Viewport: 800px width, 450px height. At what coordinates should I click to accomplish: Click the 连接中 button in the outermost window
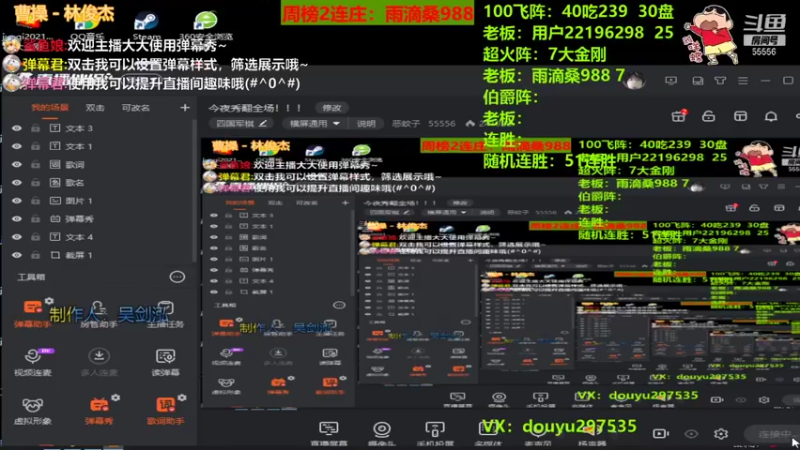[x=772, y=434]
